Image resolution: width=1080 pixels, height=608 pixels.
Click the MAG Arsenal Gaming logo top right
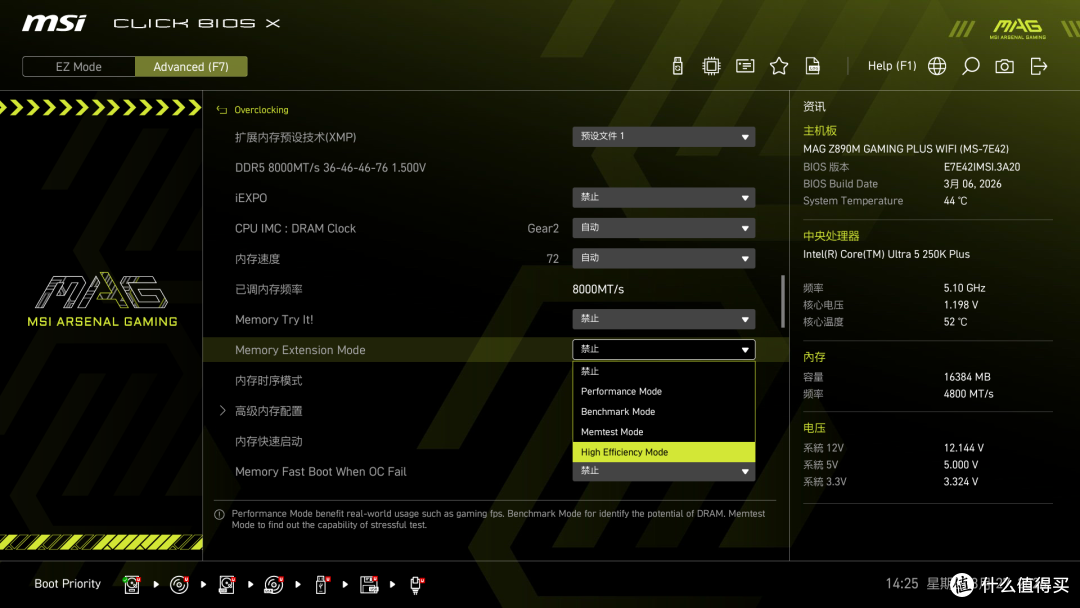pyautogui.click(x=1017, y=28)
